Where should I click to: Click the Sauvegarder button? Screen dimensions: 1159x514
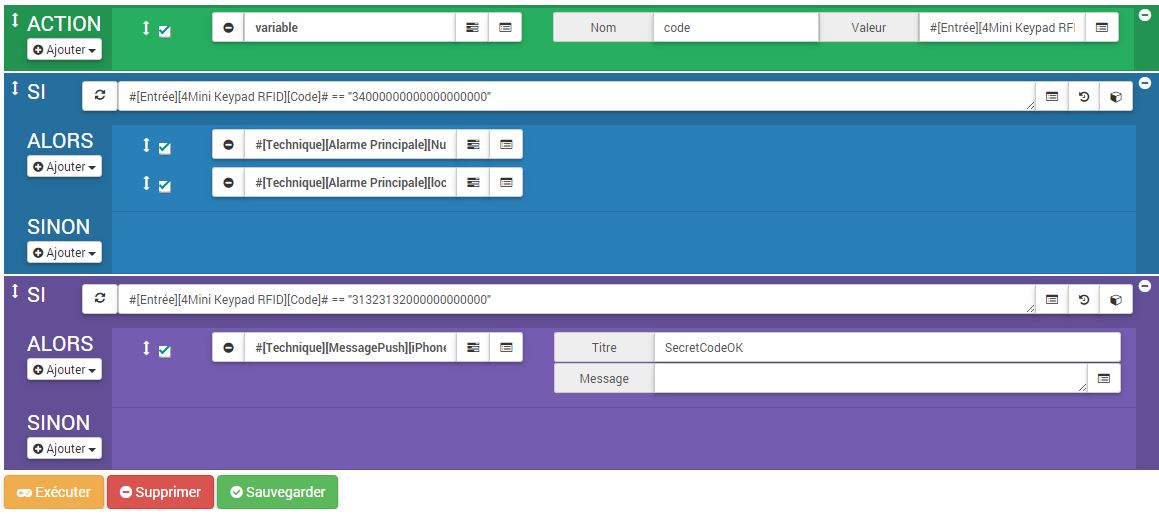pos(277,492)
